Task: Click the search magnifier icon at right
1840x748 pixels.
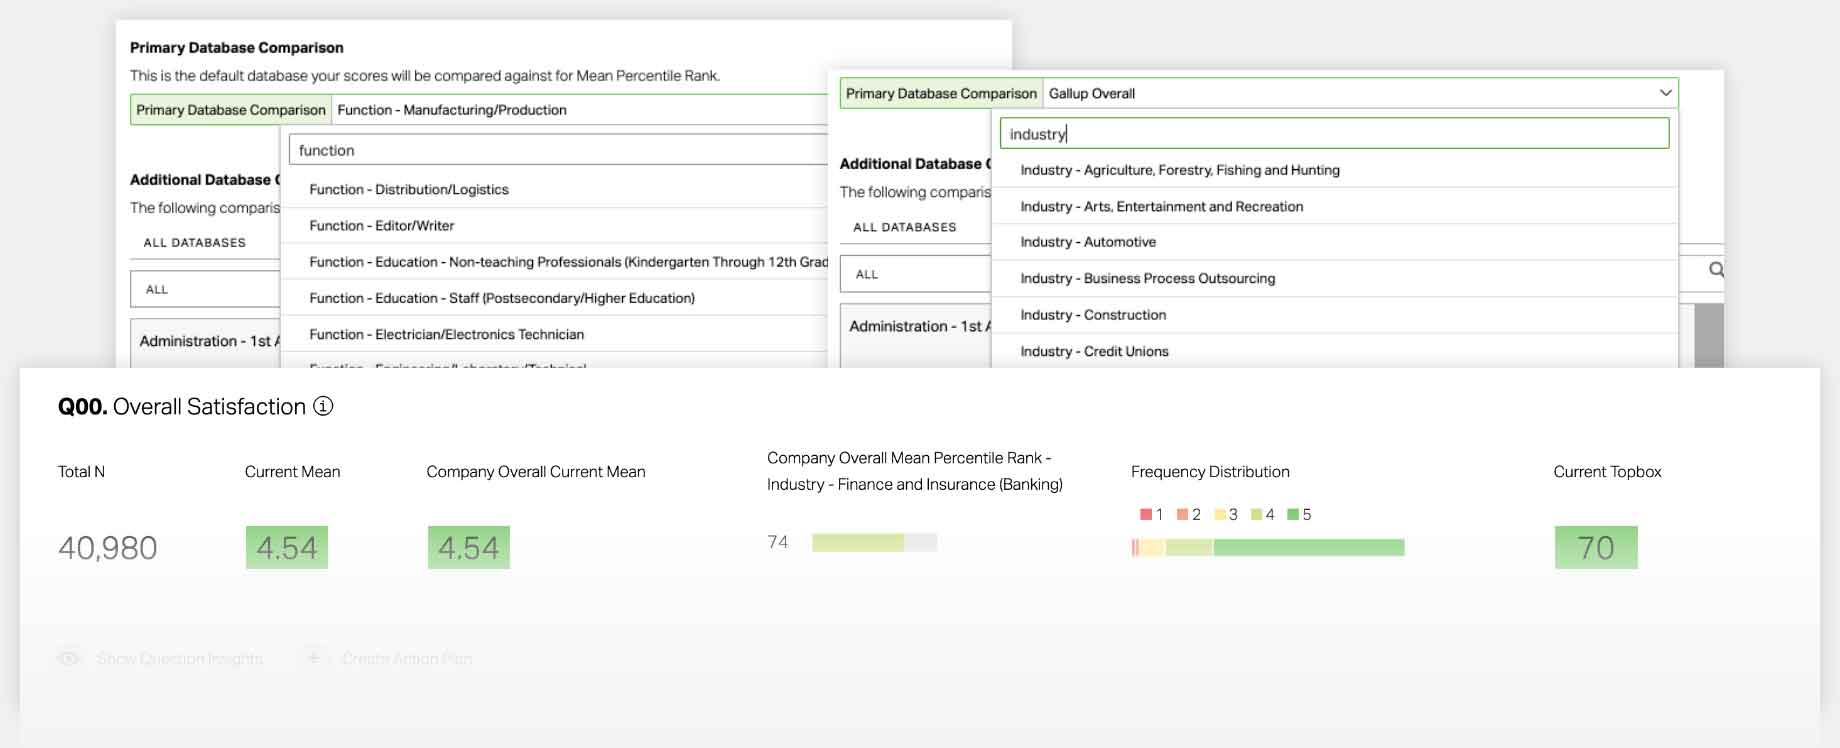Action: tap(1716, 270)
